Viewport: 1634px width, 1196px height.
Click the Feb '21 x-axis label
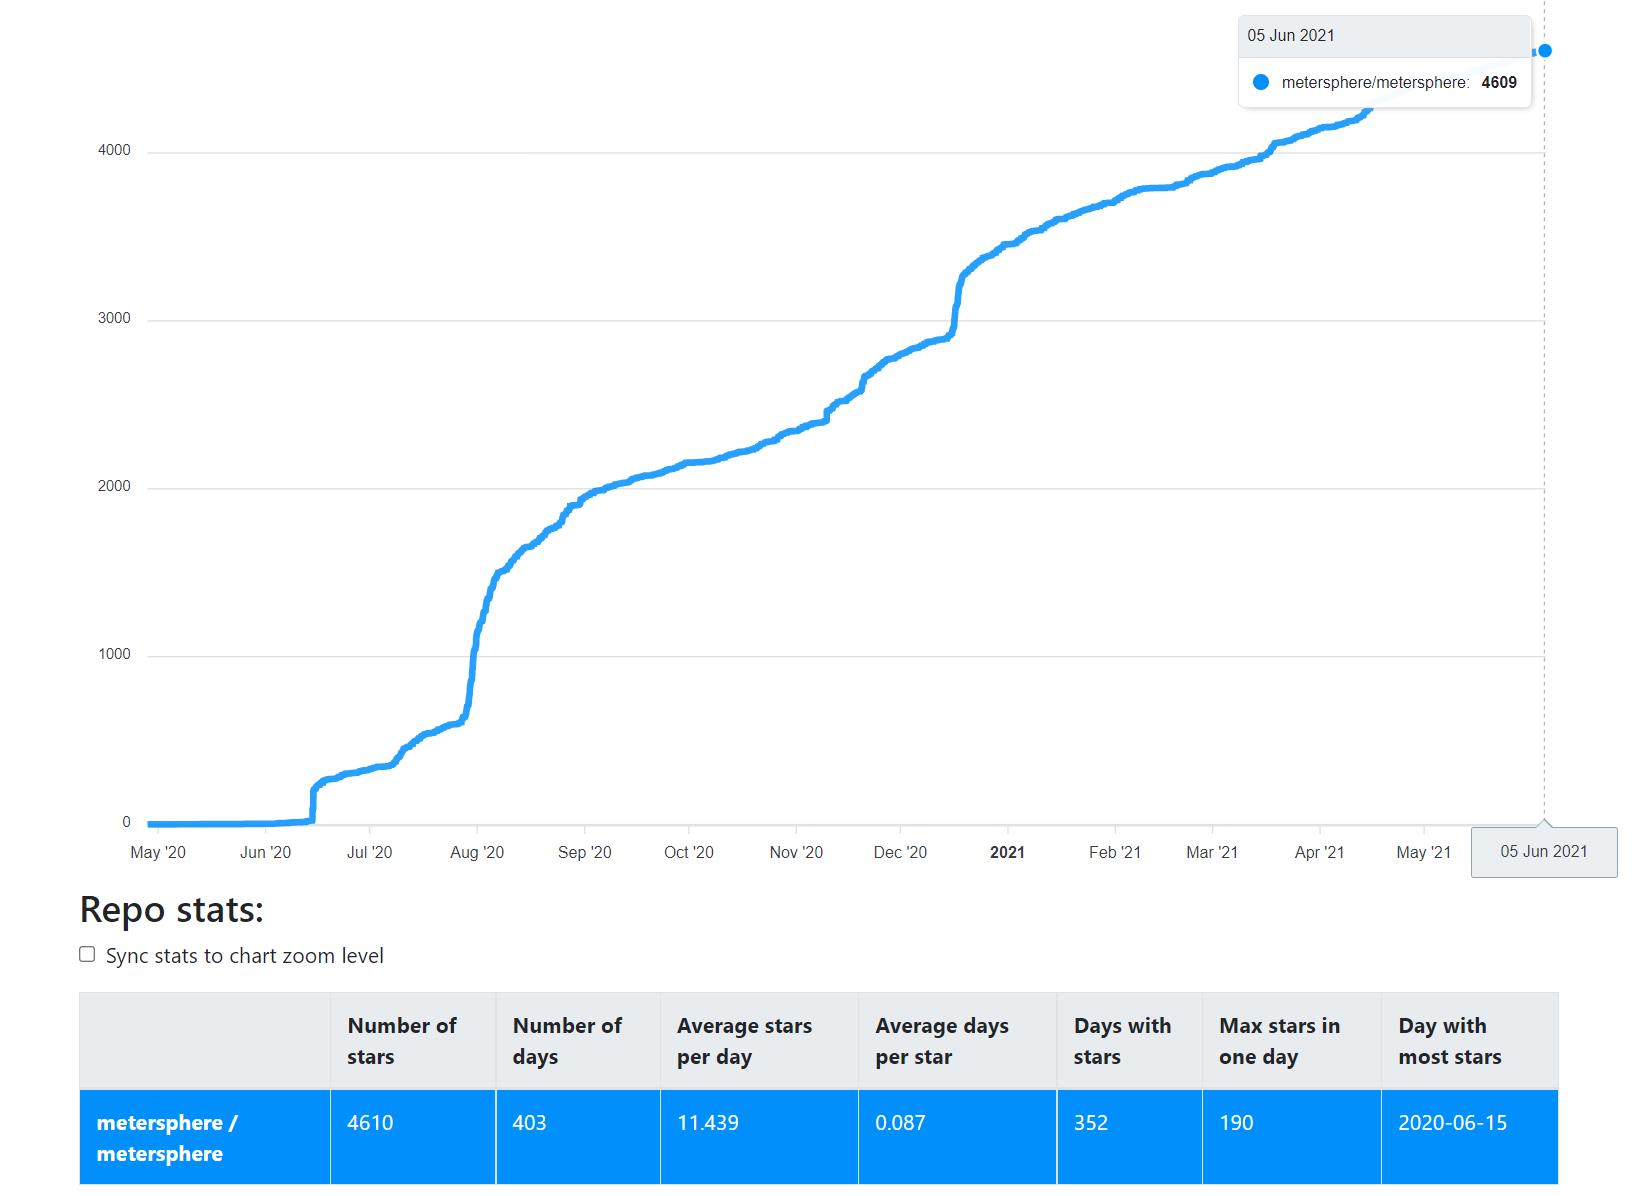click(x=1115, y=853)
